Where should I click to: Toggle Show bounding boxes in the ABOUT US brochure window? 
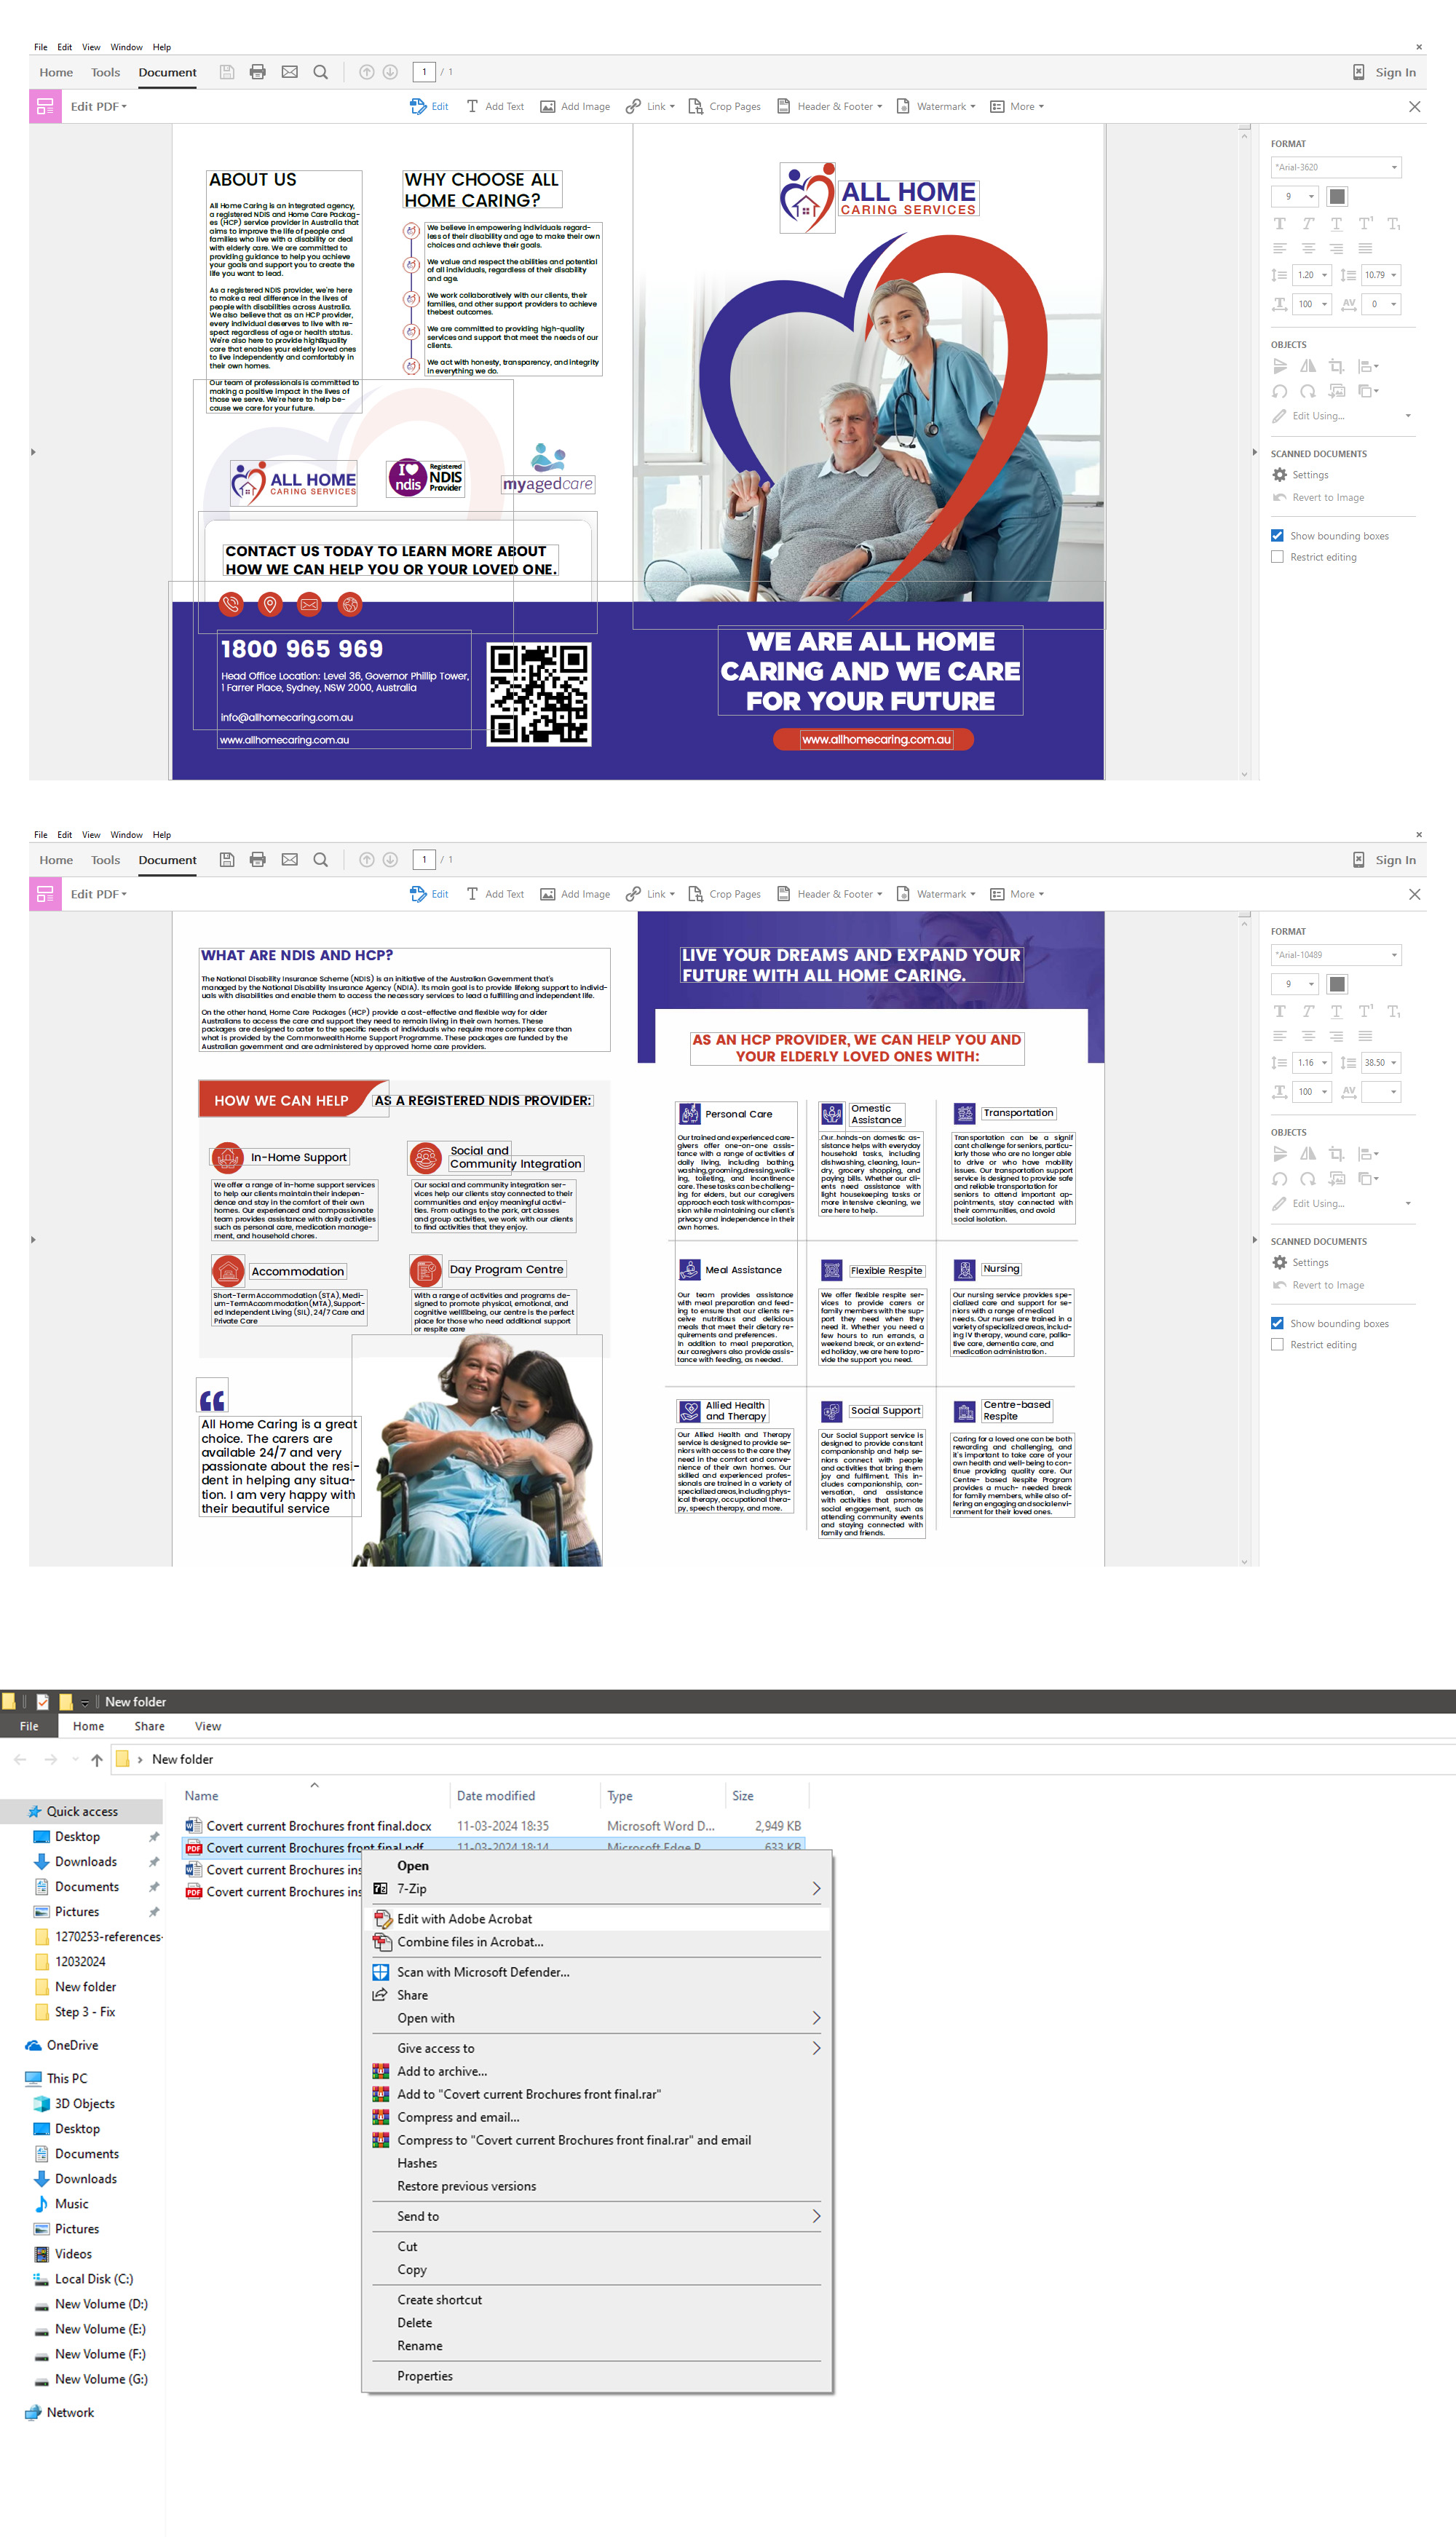[1277, 536]
